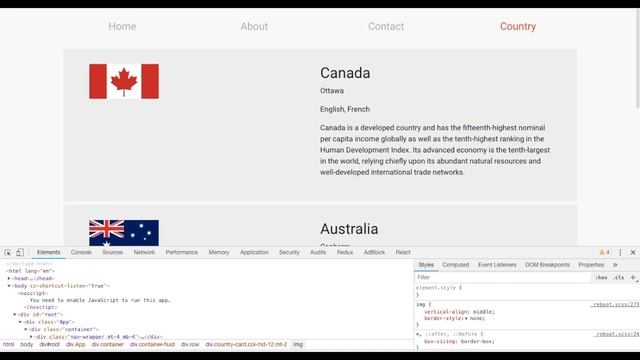
Task: Open the Redux tab
Action: (x=345, y=252)
